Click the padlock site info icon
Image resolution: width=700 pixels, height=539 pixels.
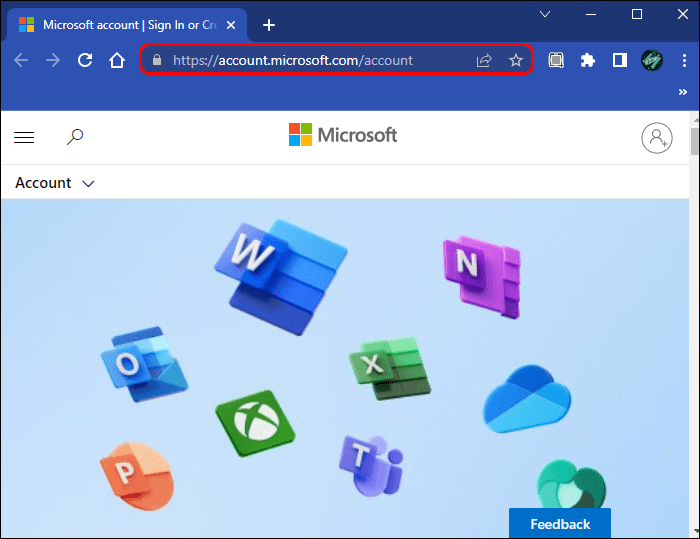tap(157, 60)
